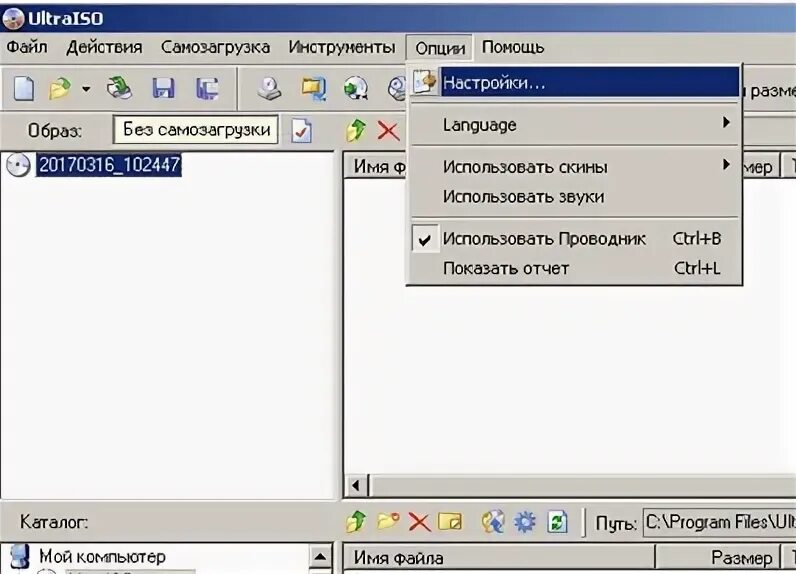Click the Путь path field
Image resolution: width=796 pixels, height=574 pixels.
pos(719,522)
